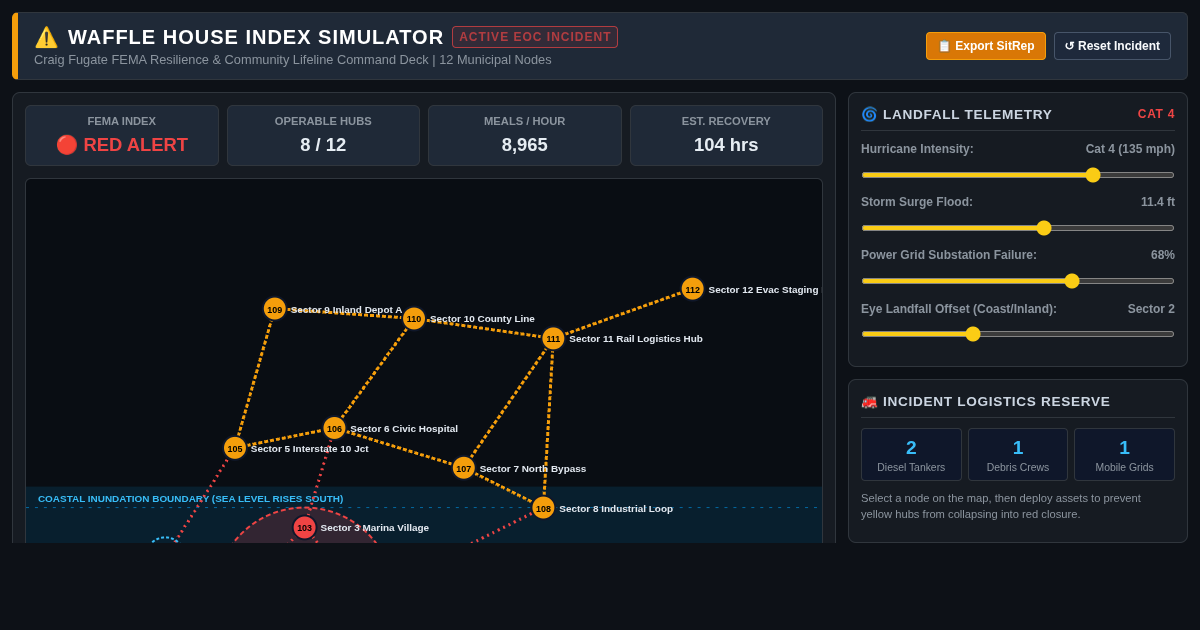The height and width of the screenshot is (630, 1200).
Task: Adjust the Storm Surge Flood slider
Action: click(1018, 228)
